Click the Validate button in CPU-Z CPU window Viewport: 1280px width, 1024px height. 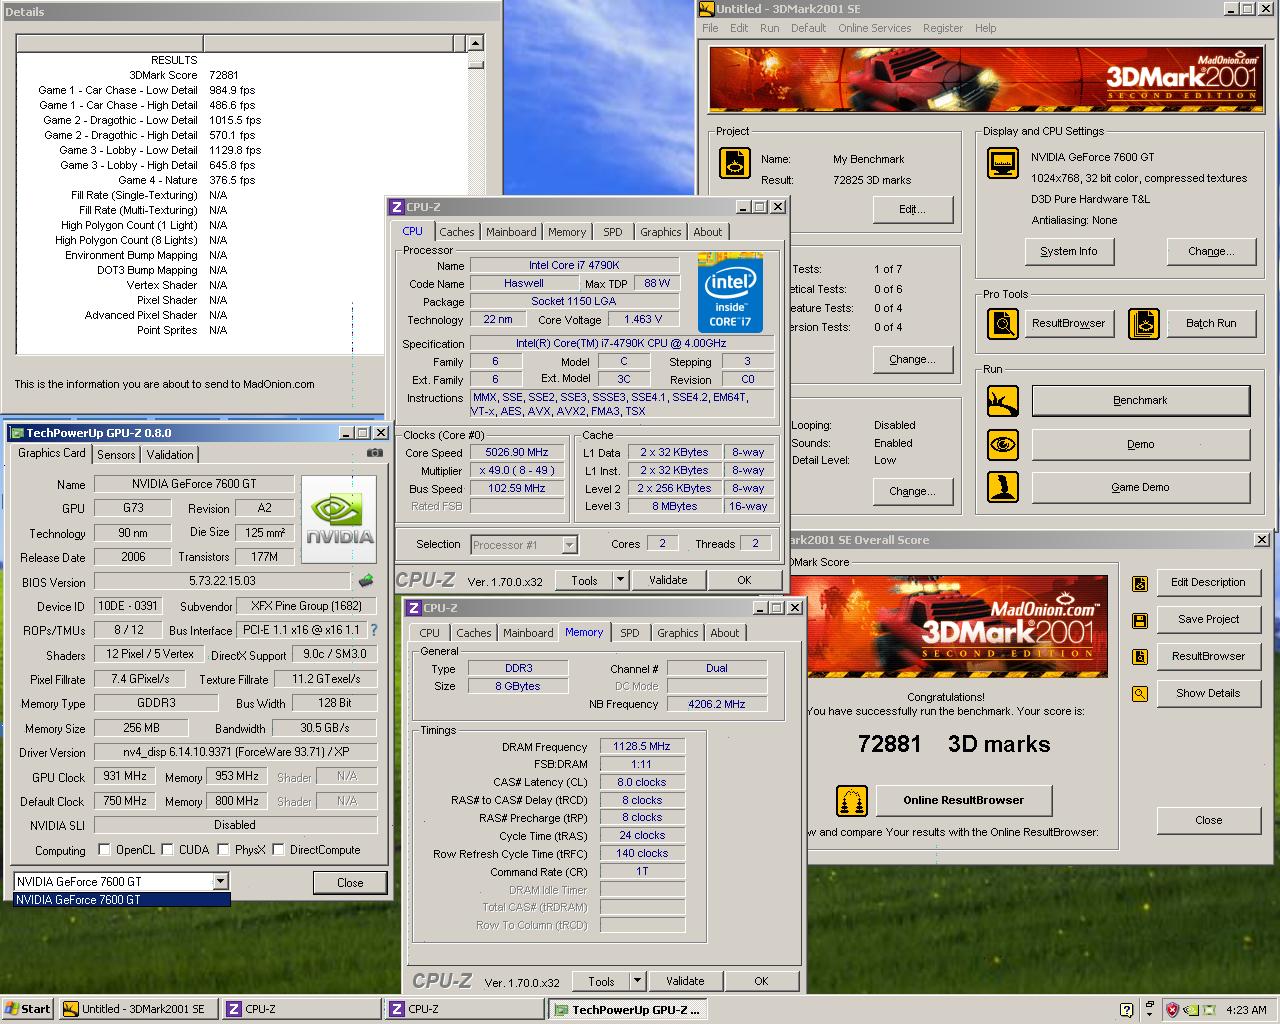point(668,580)
